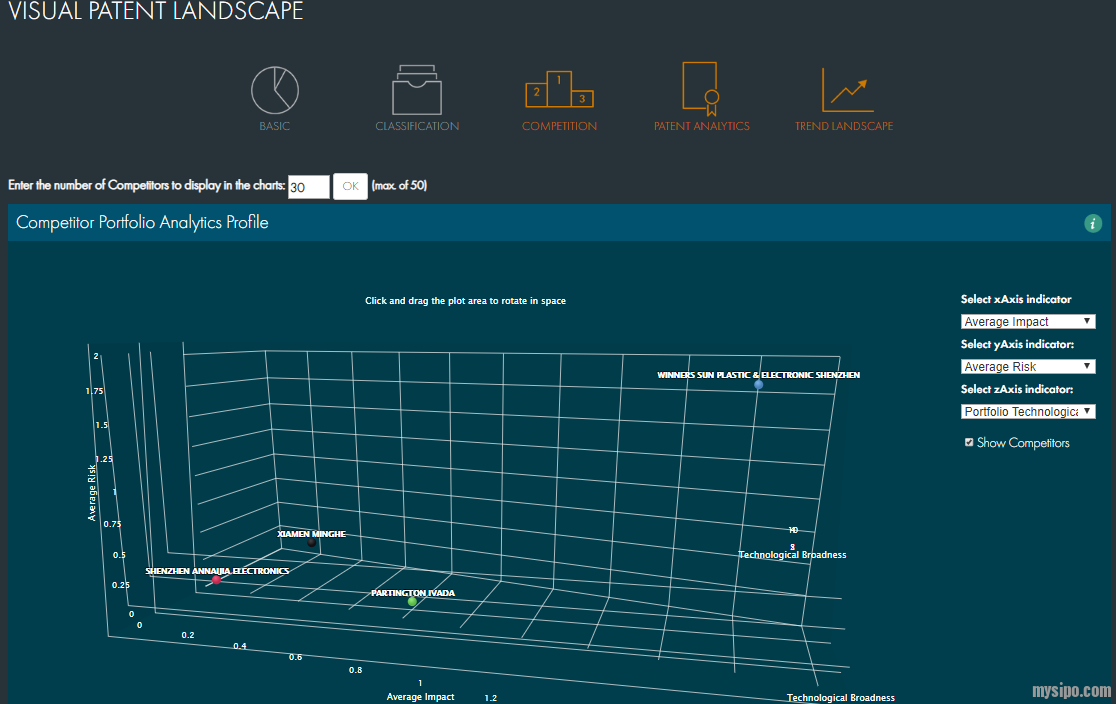1116x704 pixels.
Task: Click the red Shenzhen Annaijia Electronics point
Action: 216,580
